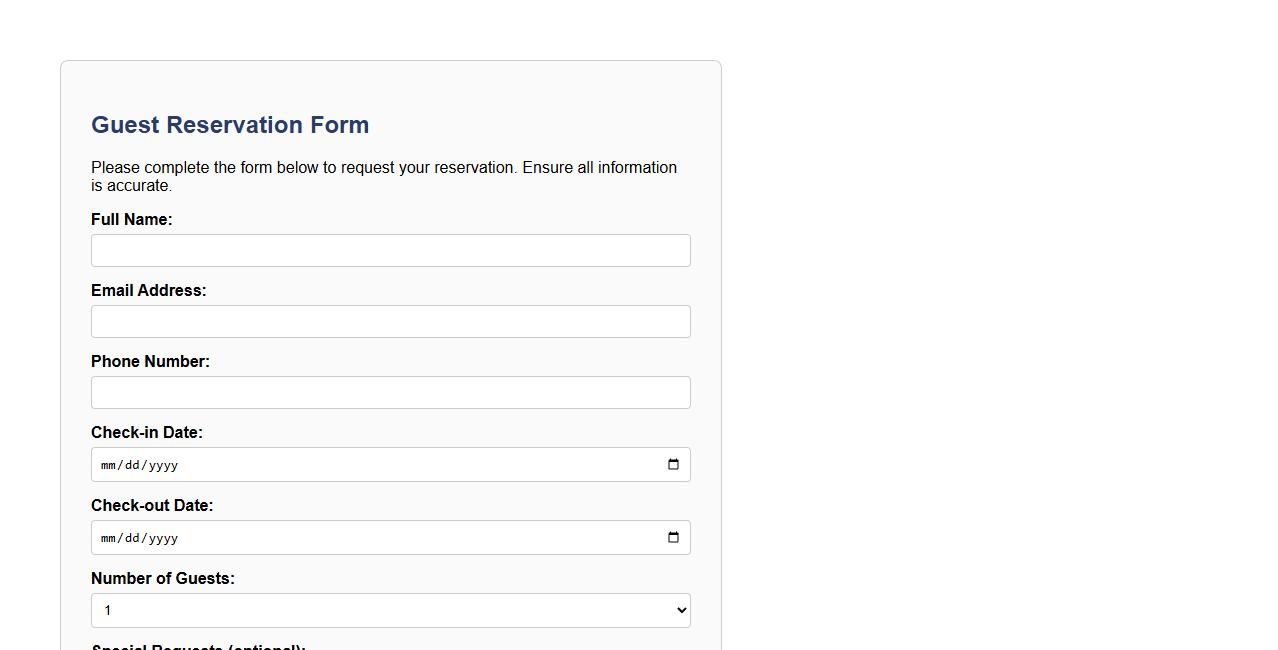This screenshot has width=1278, height=650.
Task: Select the month segment of check-in date
Action: [110, 464]
